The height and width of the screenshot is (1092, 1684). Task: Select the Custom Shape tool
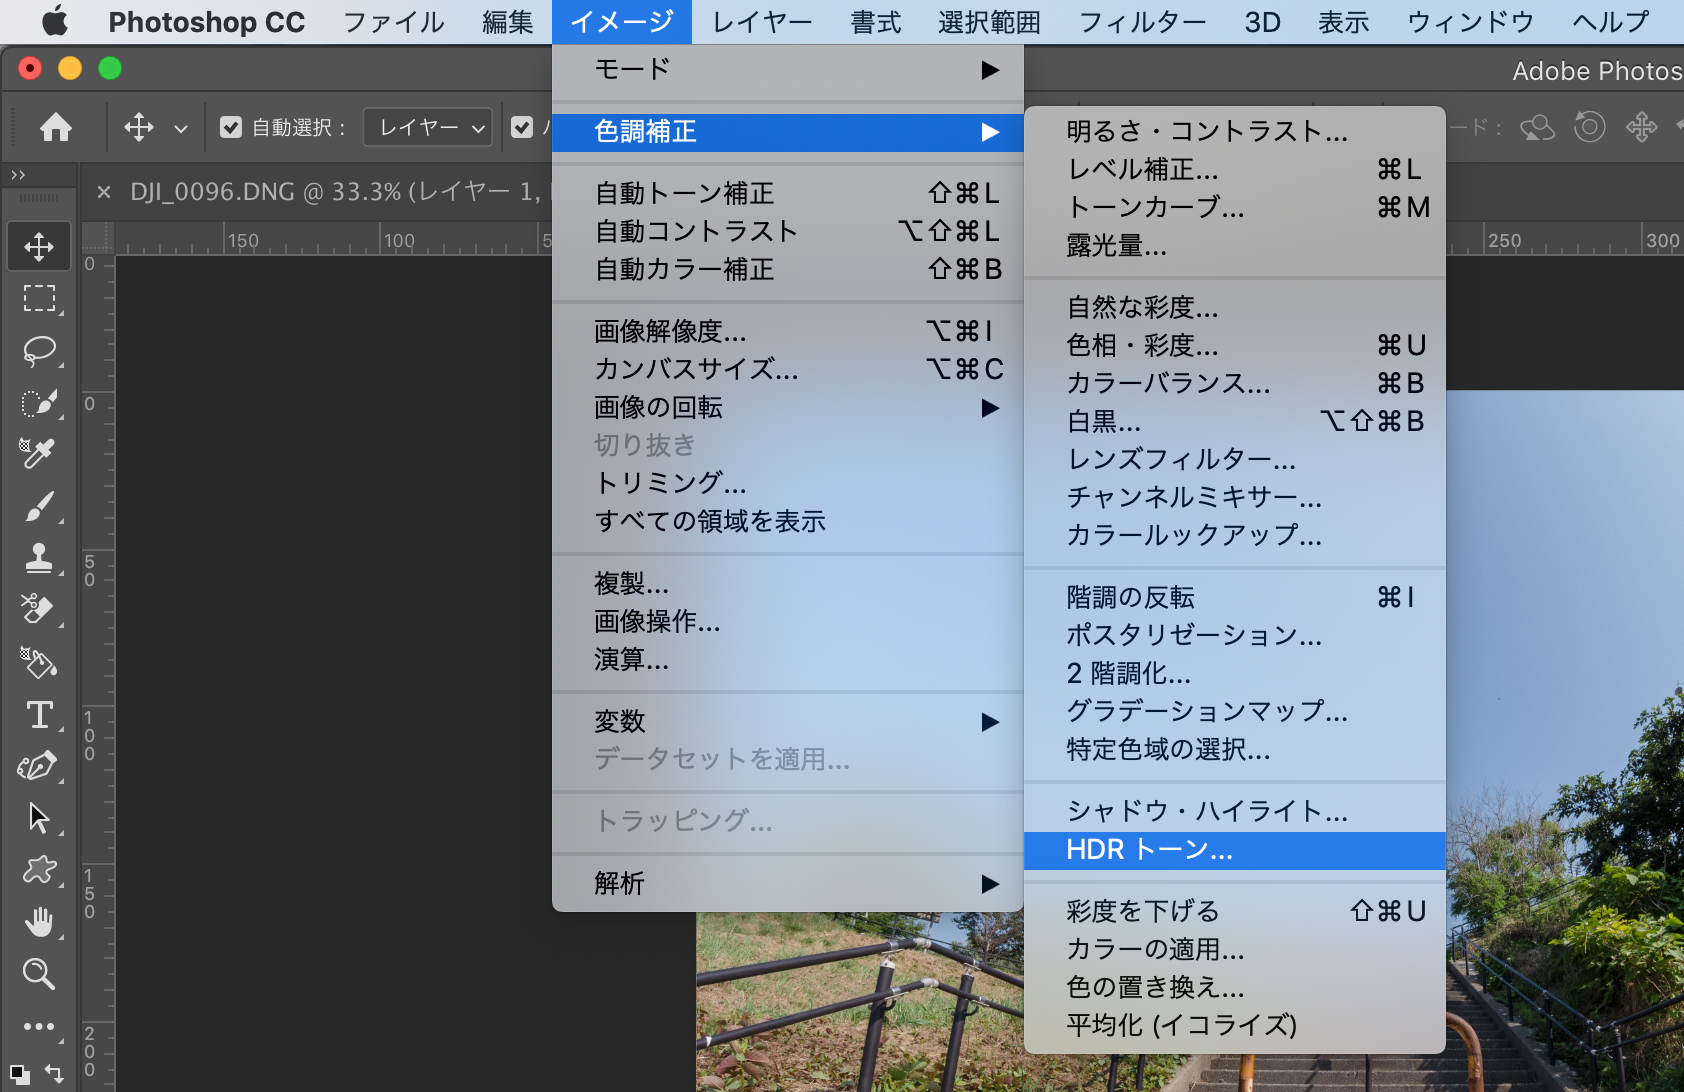(x=39, y=870)
